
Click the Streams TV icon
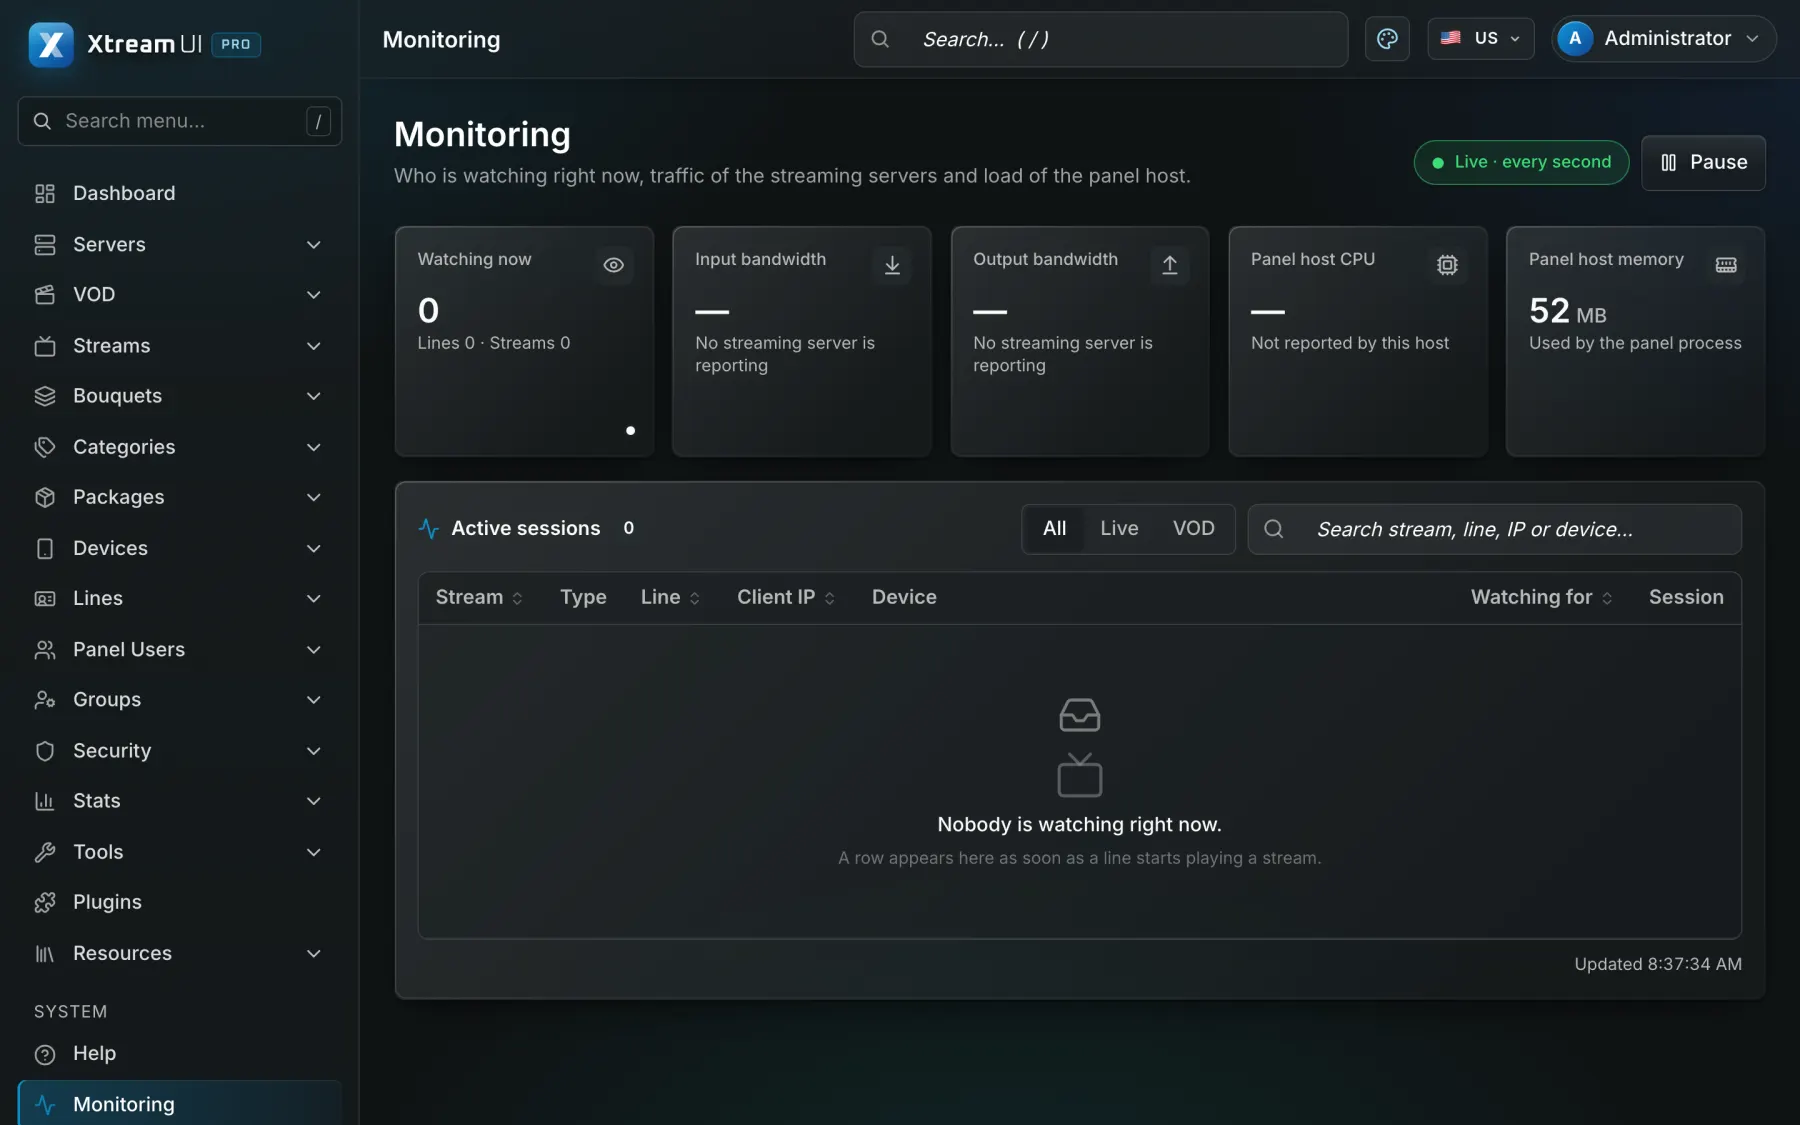pyautogui.click(x=45, y=346)
